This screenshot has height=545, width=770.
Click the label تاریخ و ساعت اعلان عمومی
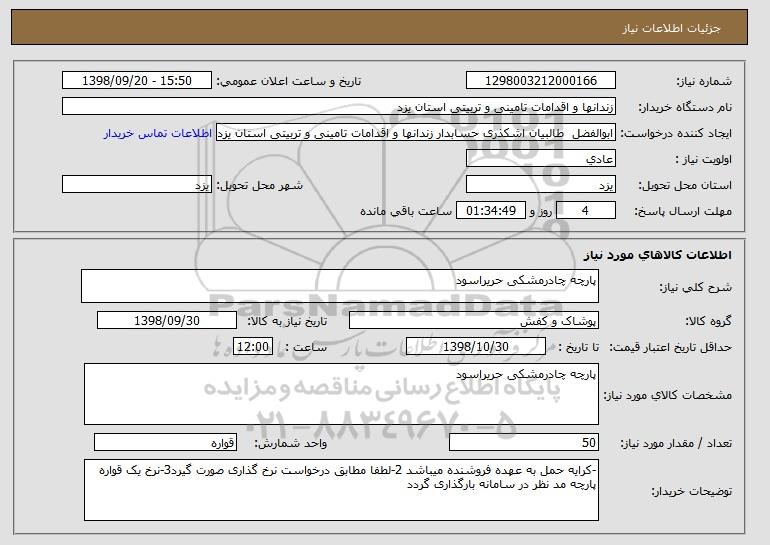[289, 81]
